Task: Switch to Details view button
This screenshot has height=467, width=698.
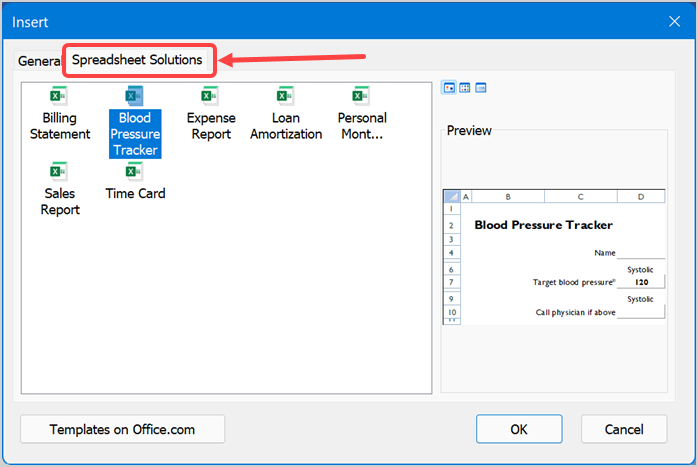Action: [481, 88]
